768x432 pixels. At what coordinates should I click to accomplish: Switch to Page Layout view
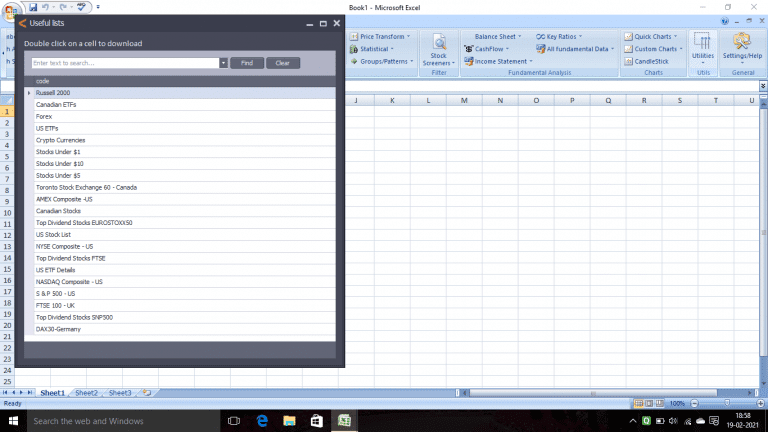coord(649,404)
